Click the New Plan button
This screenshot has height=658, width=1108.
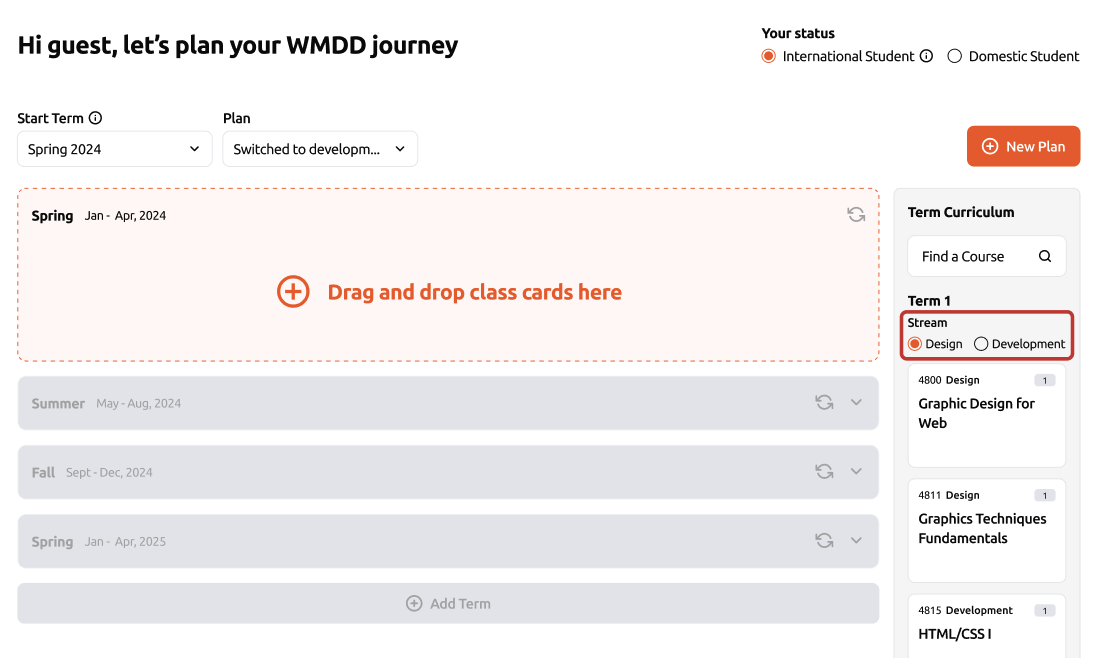1023,146
